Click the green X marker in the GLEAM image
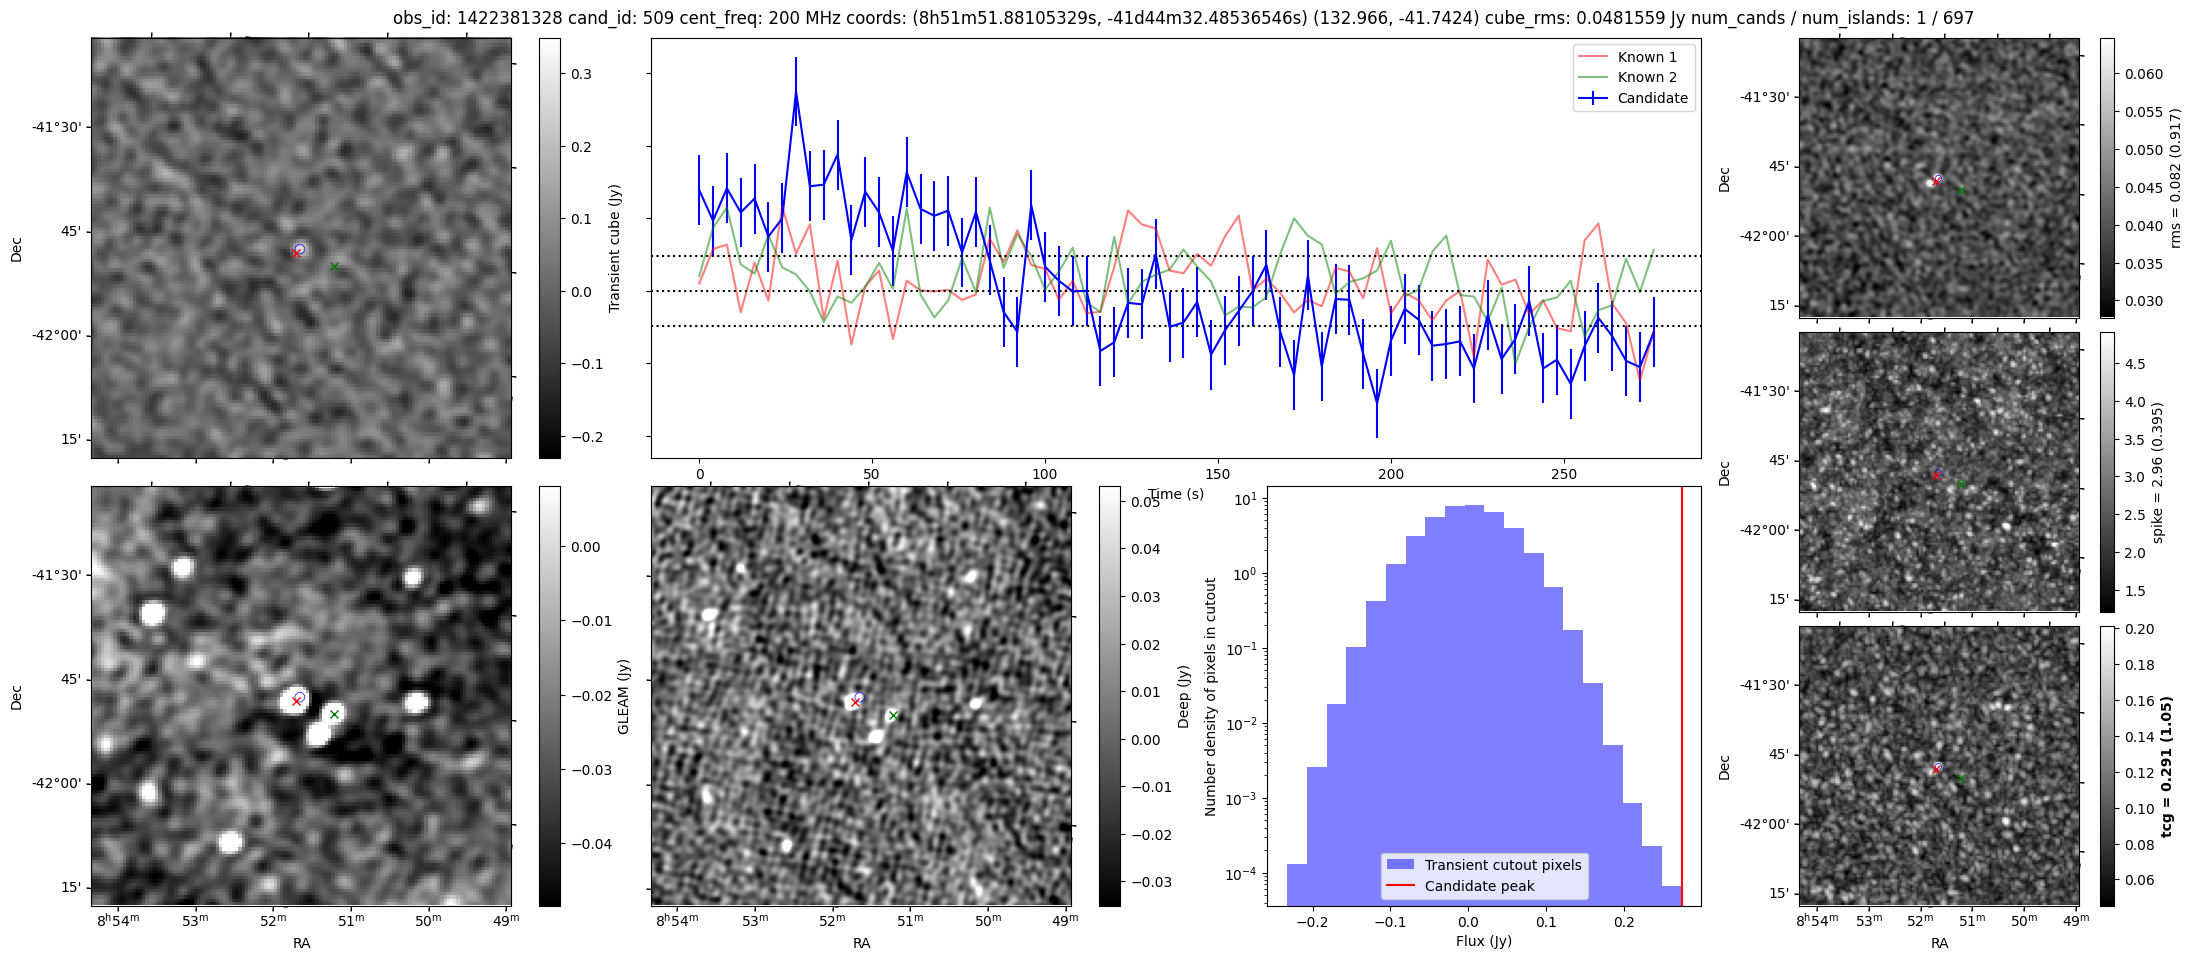The image size is (2193, 960). (x=334, y=714)
